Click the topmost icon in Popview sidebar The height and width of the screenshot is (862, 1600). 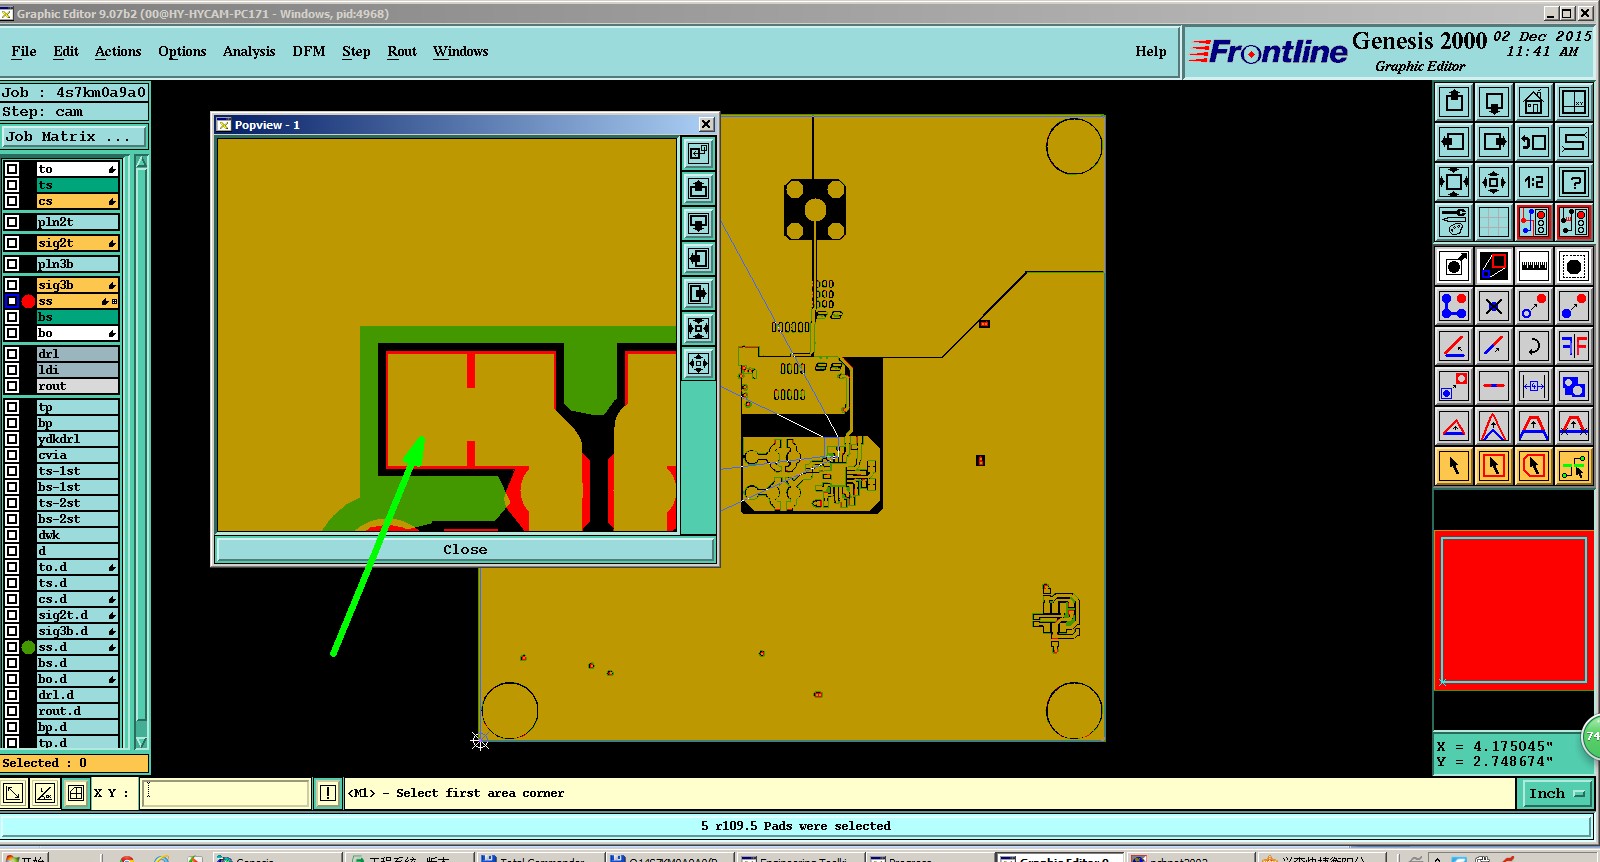[699, 153]
